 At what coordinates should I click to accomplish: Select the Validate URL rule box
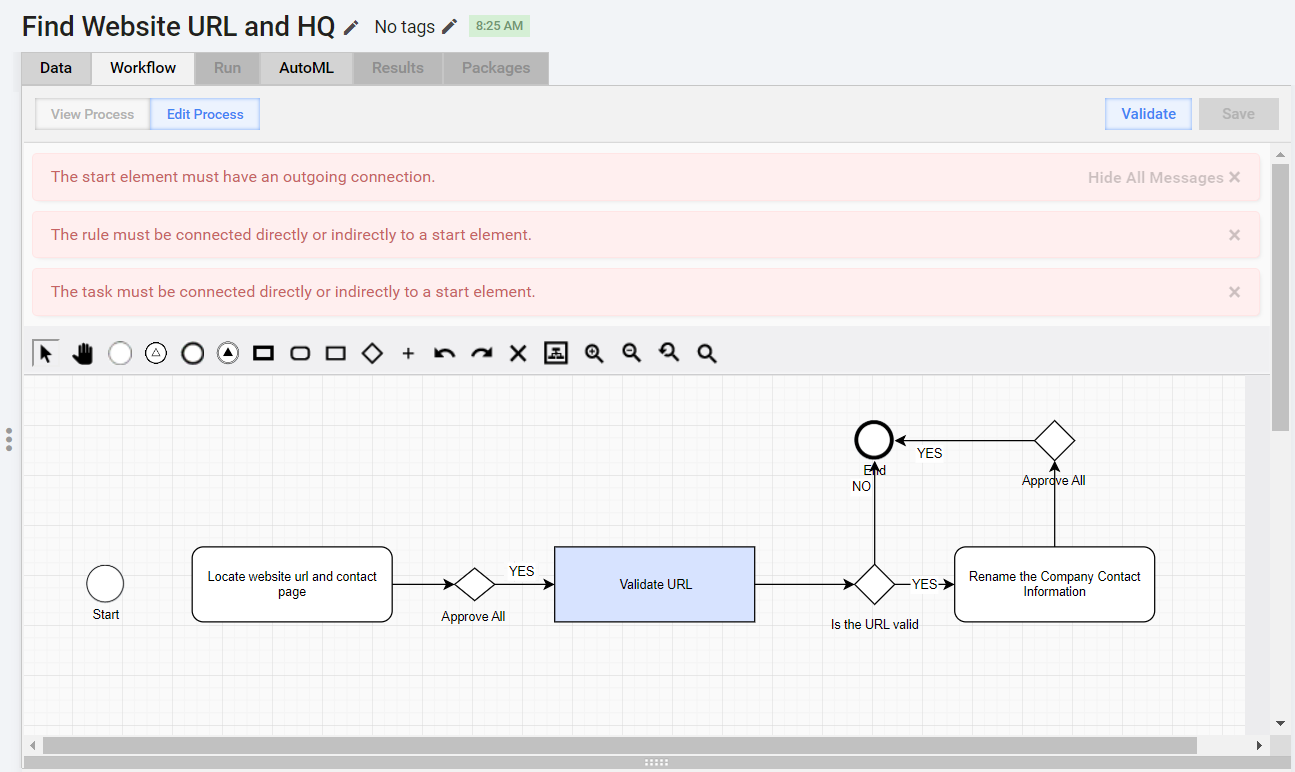point(655,584)
